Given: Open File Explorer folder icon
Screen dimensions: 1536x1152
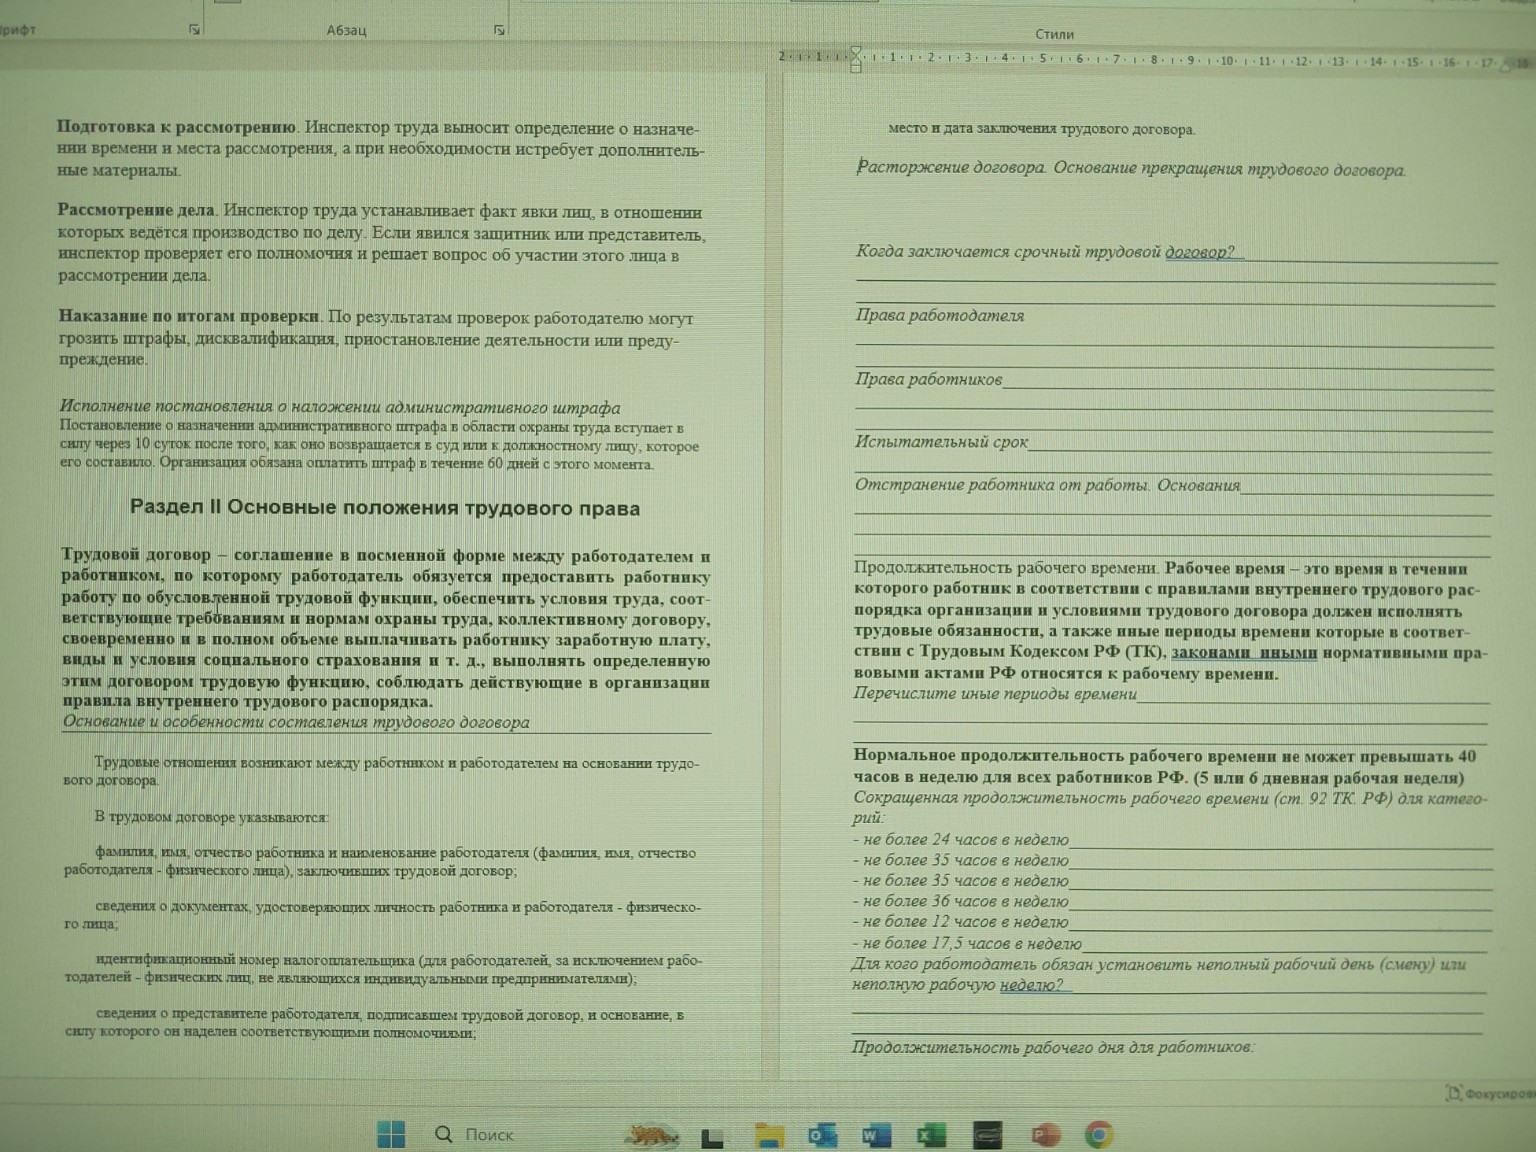Looking at the screenshot, I should click(768, 1135).
